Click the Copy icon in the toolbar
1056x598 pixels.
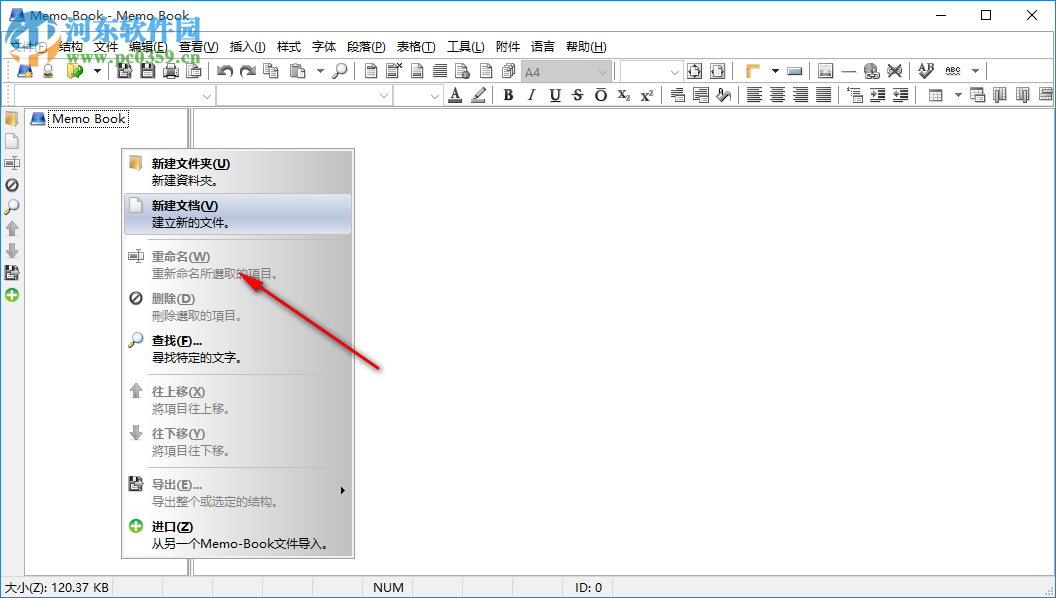271,71
